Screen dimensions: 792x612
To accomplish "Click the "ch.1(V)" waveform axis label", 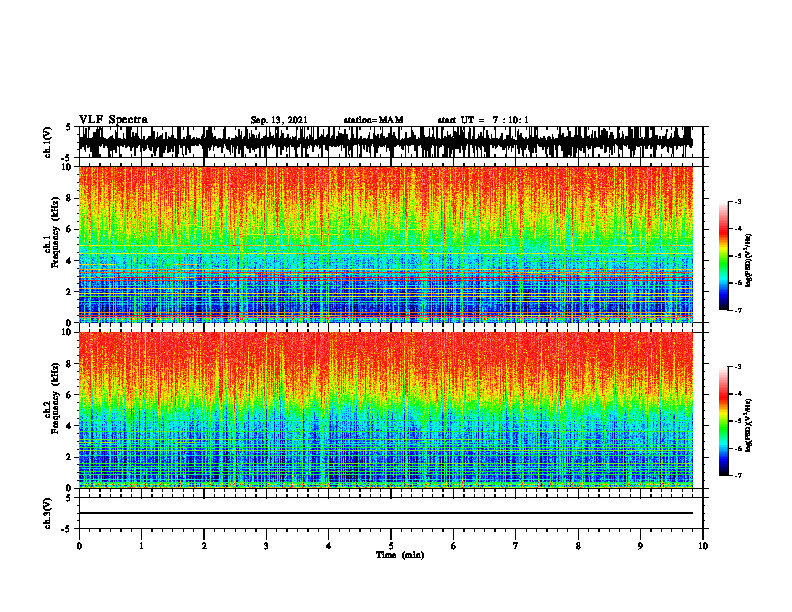I will point(47,142).
